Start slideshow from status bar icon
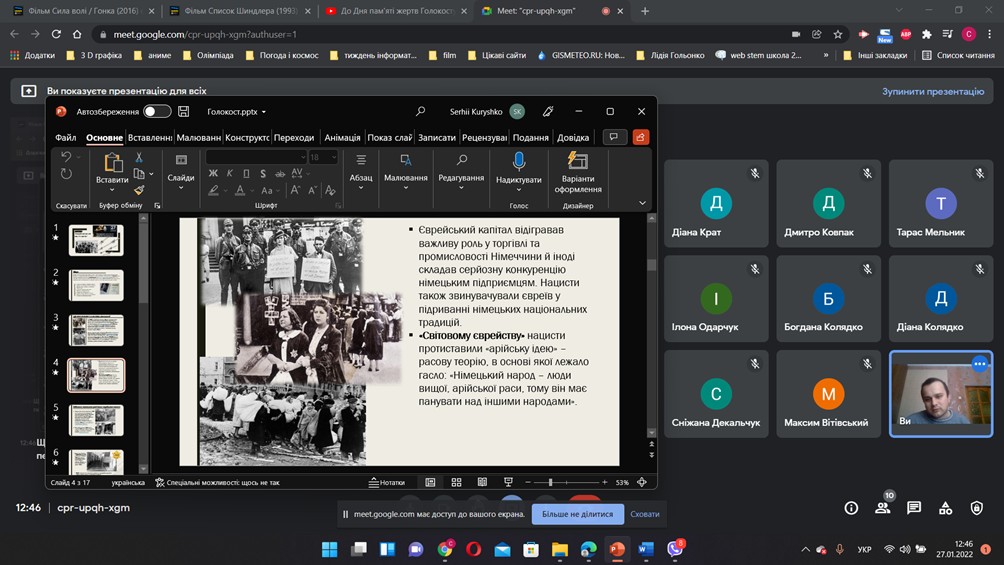The image size is (1004, 565). [508, 482]
